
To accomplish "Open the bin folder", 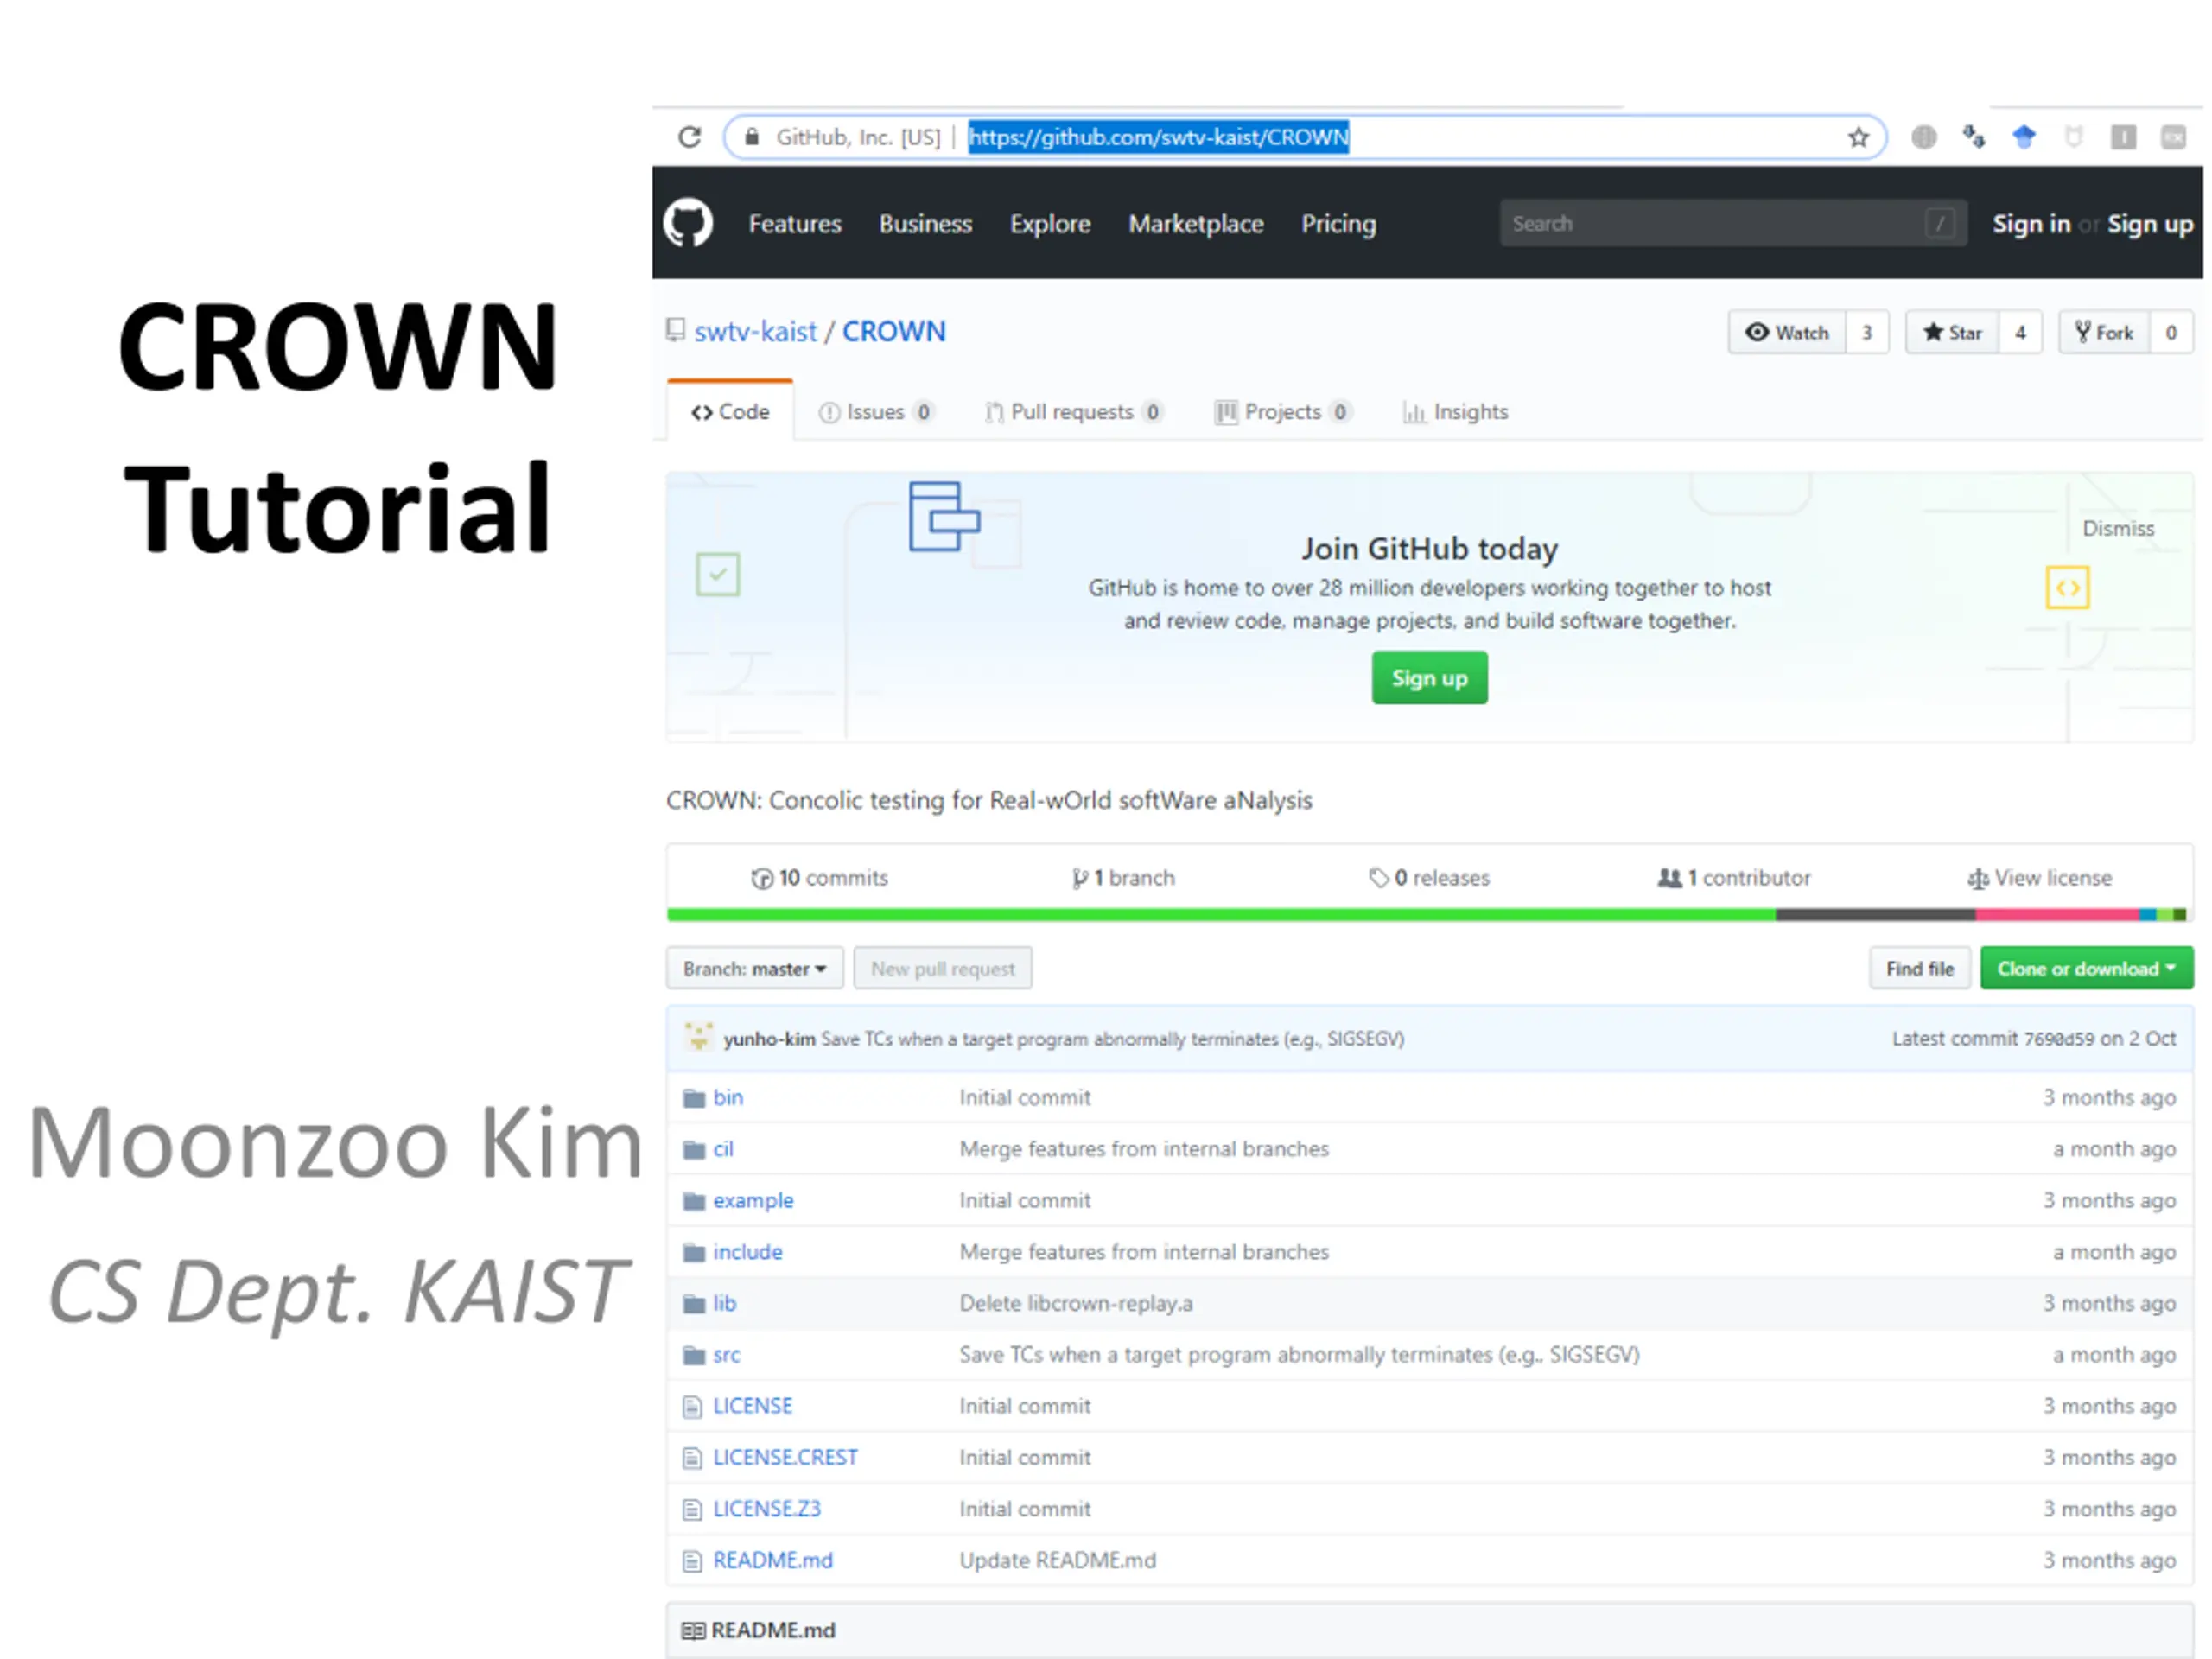I will coord(727,1097).
